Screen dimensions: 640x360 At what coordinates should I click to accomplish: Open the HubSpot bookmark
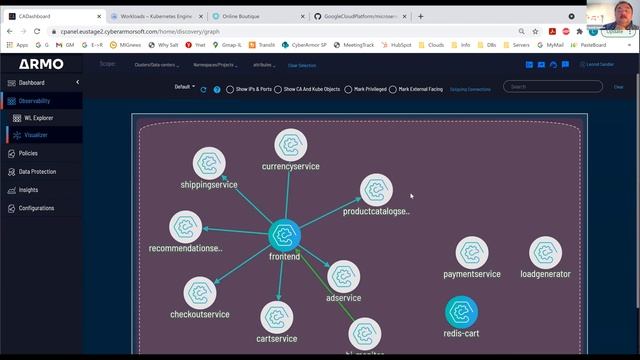coord(396,45)
